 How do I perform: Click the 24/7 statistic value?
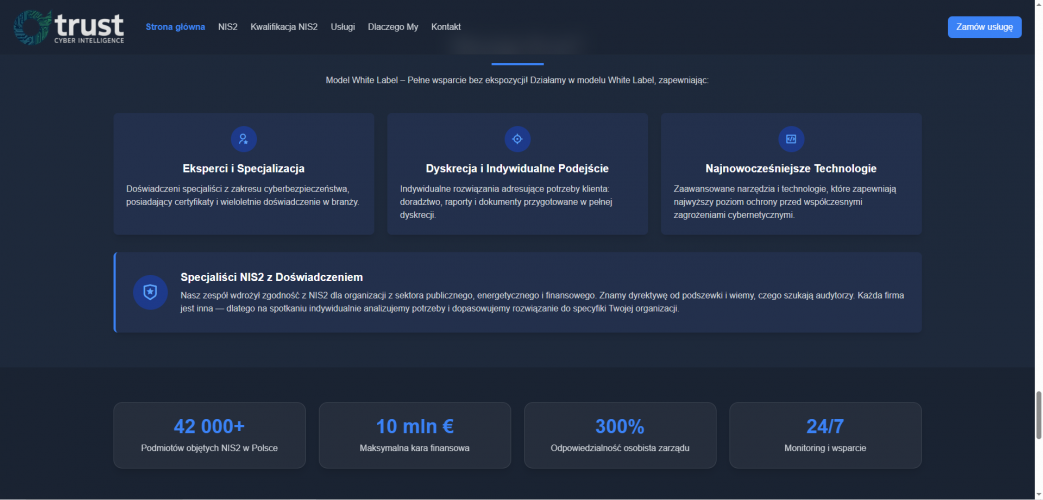[x=825, y=426]
